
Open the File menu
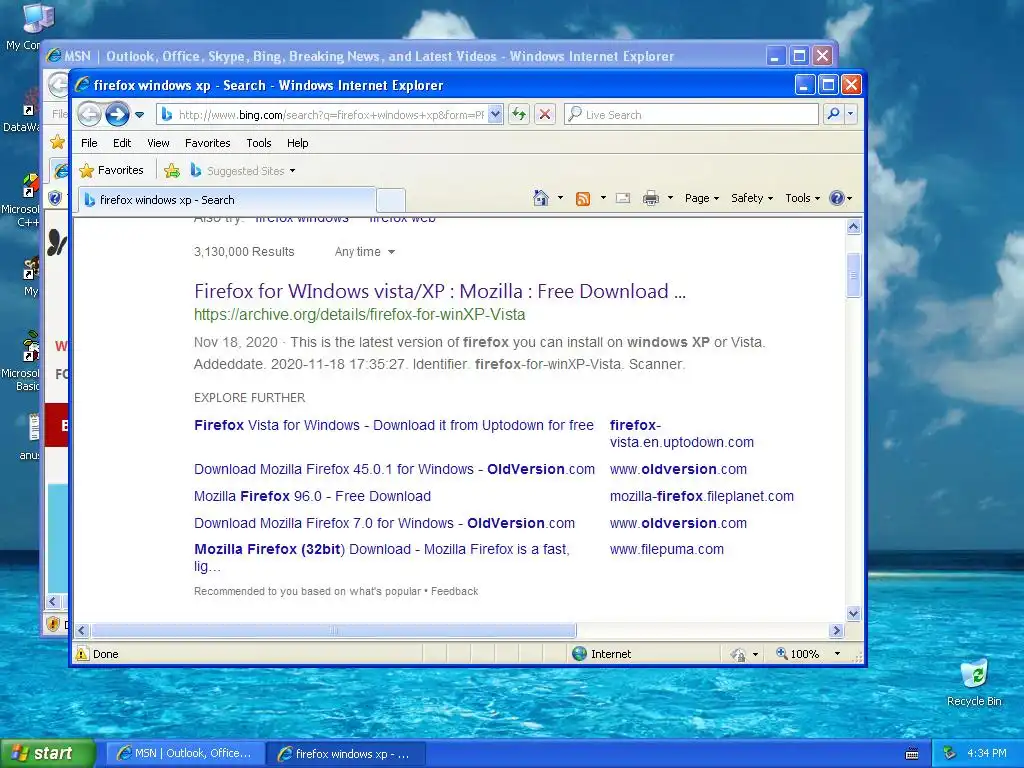click(x=89, y=143)
